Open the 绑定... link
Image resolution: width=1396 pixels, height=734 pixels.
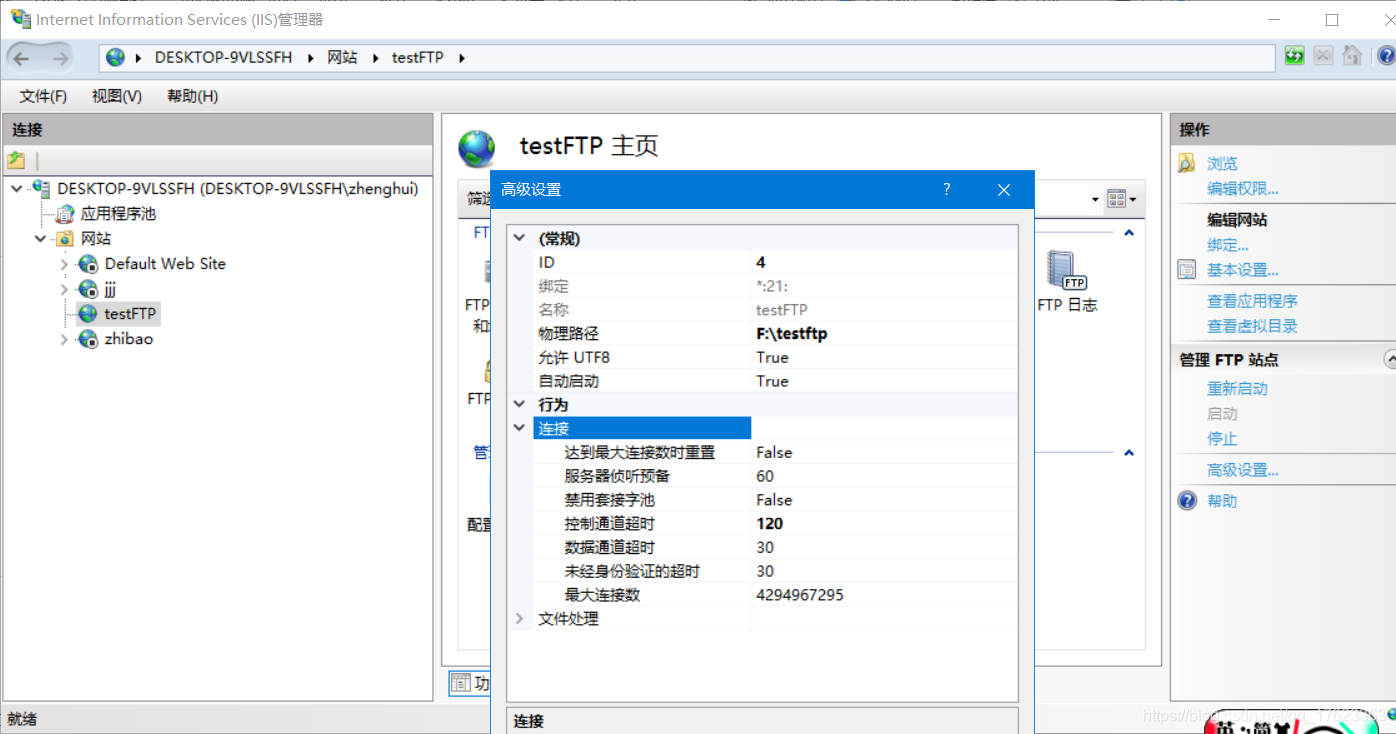pyautogui.click(x=1228, y=245)
